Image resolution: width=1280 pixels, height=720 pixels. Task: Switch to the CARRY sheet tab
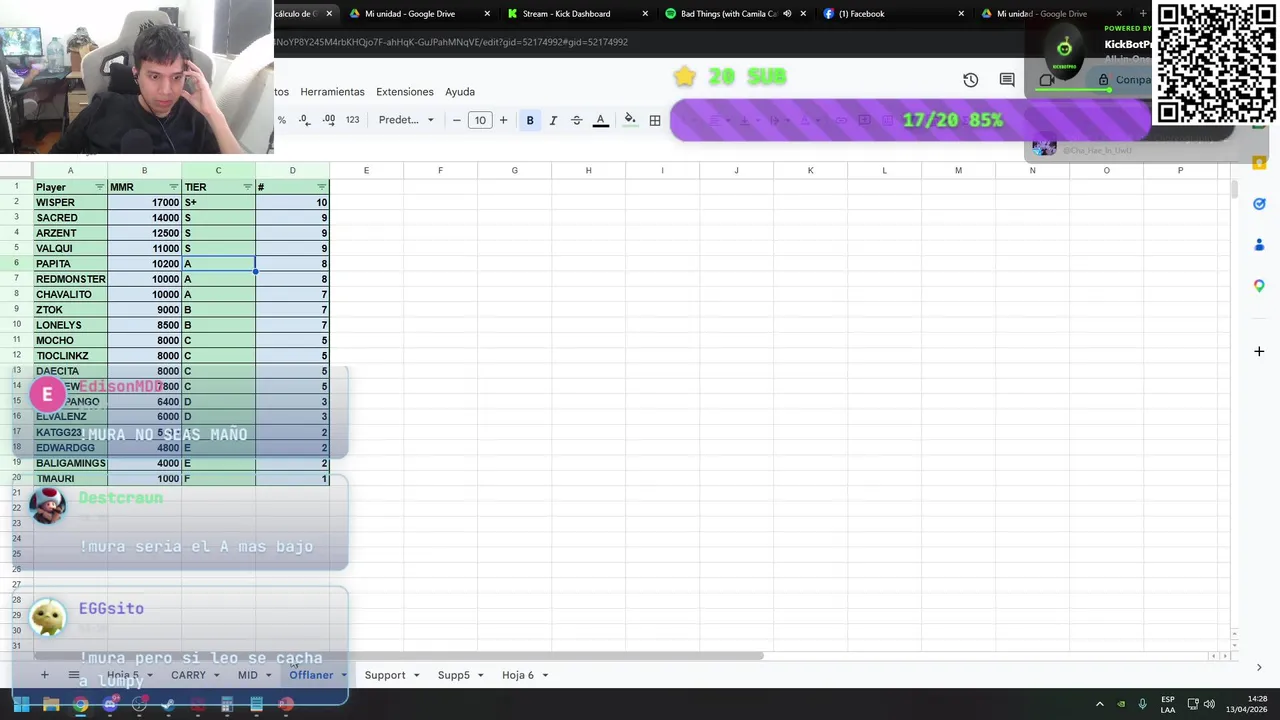(188, 675)
